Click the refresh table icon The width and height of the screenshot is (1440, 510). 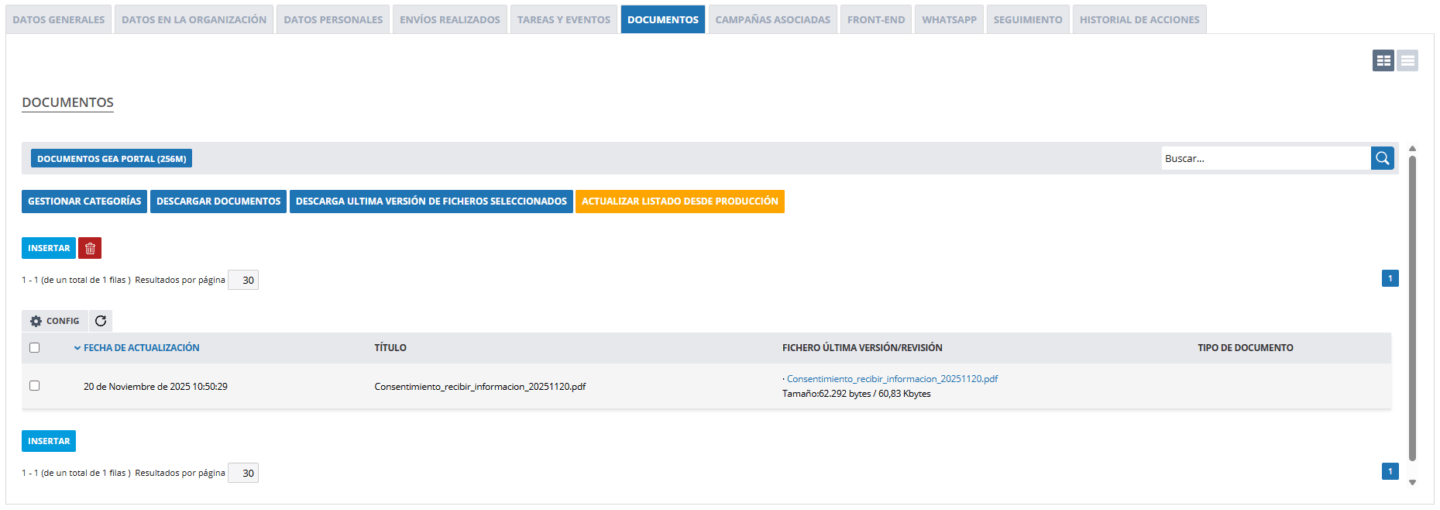tap(100, 321)
